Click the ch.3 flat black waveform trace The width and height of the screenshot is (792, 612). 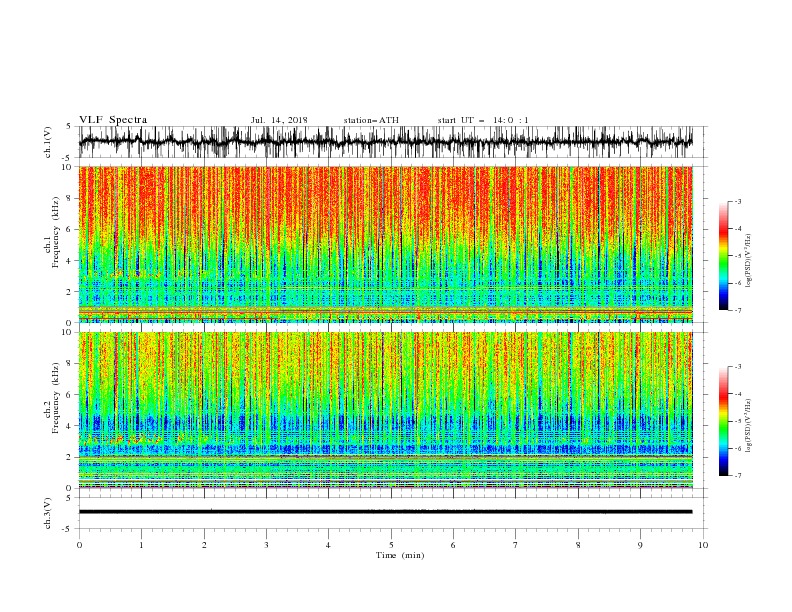[x=385, y=512]
